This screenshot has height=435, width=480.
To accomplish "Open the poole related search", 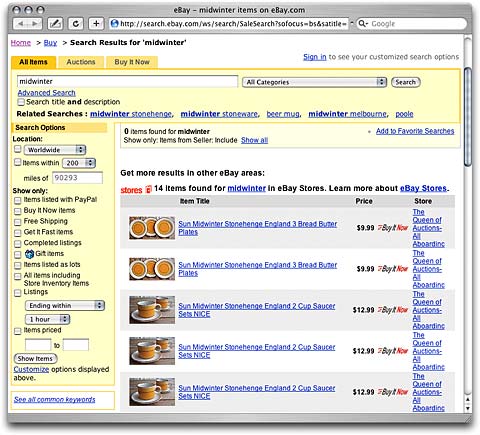I will click(404, 114).
